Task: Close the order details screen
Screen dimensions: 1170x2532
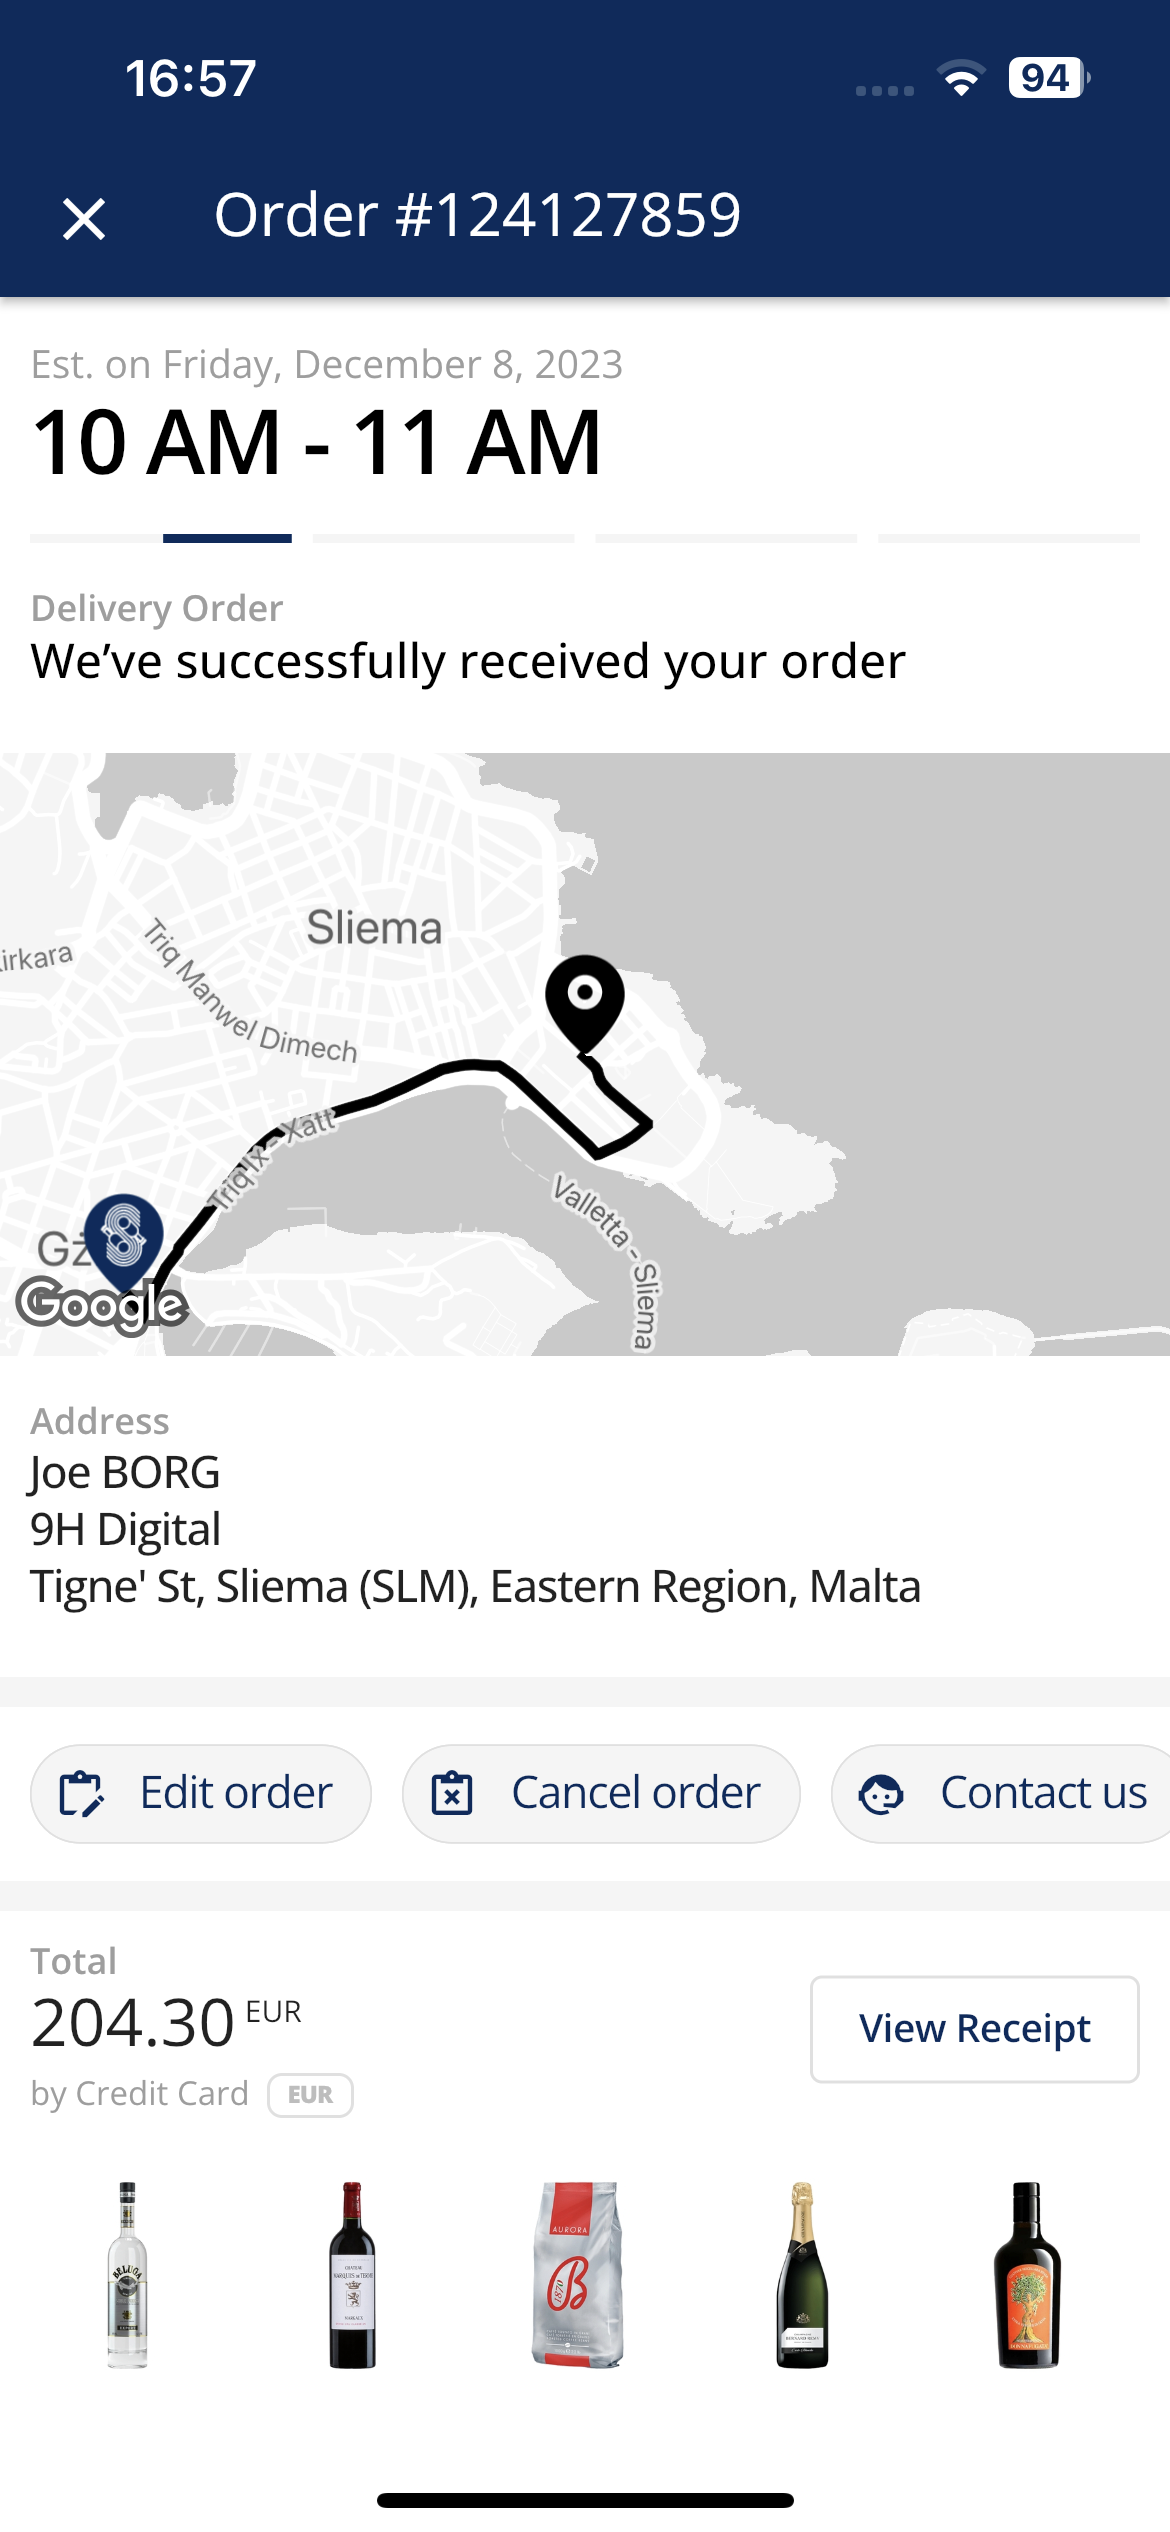Action: (x=84, y=218)
